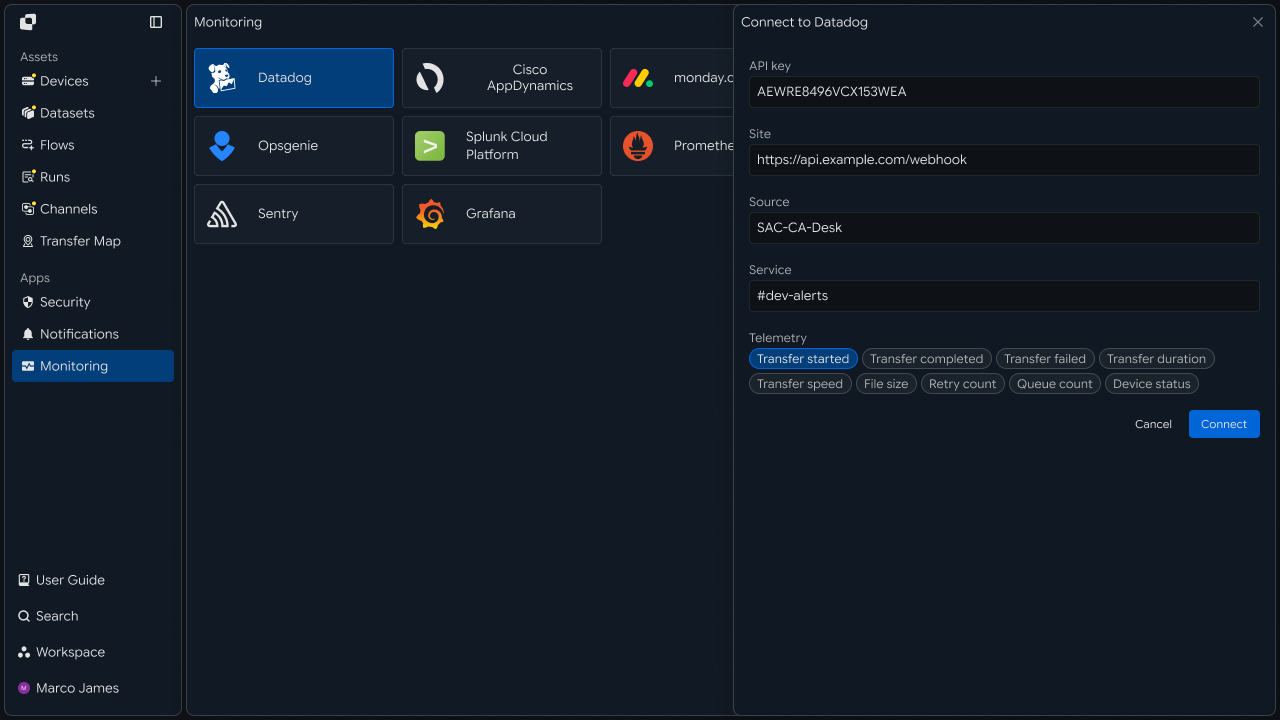Click the Transfer Map icon in the sidebar

tap(28, 241)
